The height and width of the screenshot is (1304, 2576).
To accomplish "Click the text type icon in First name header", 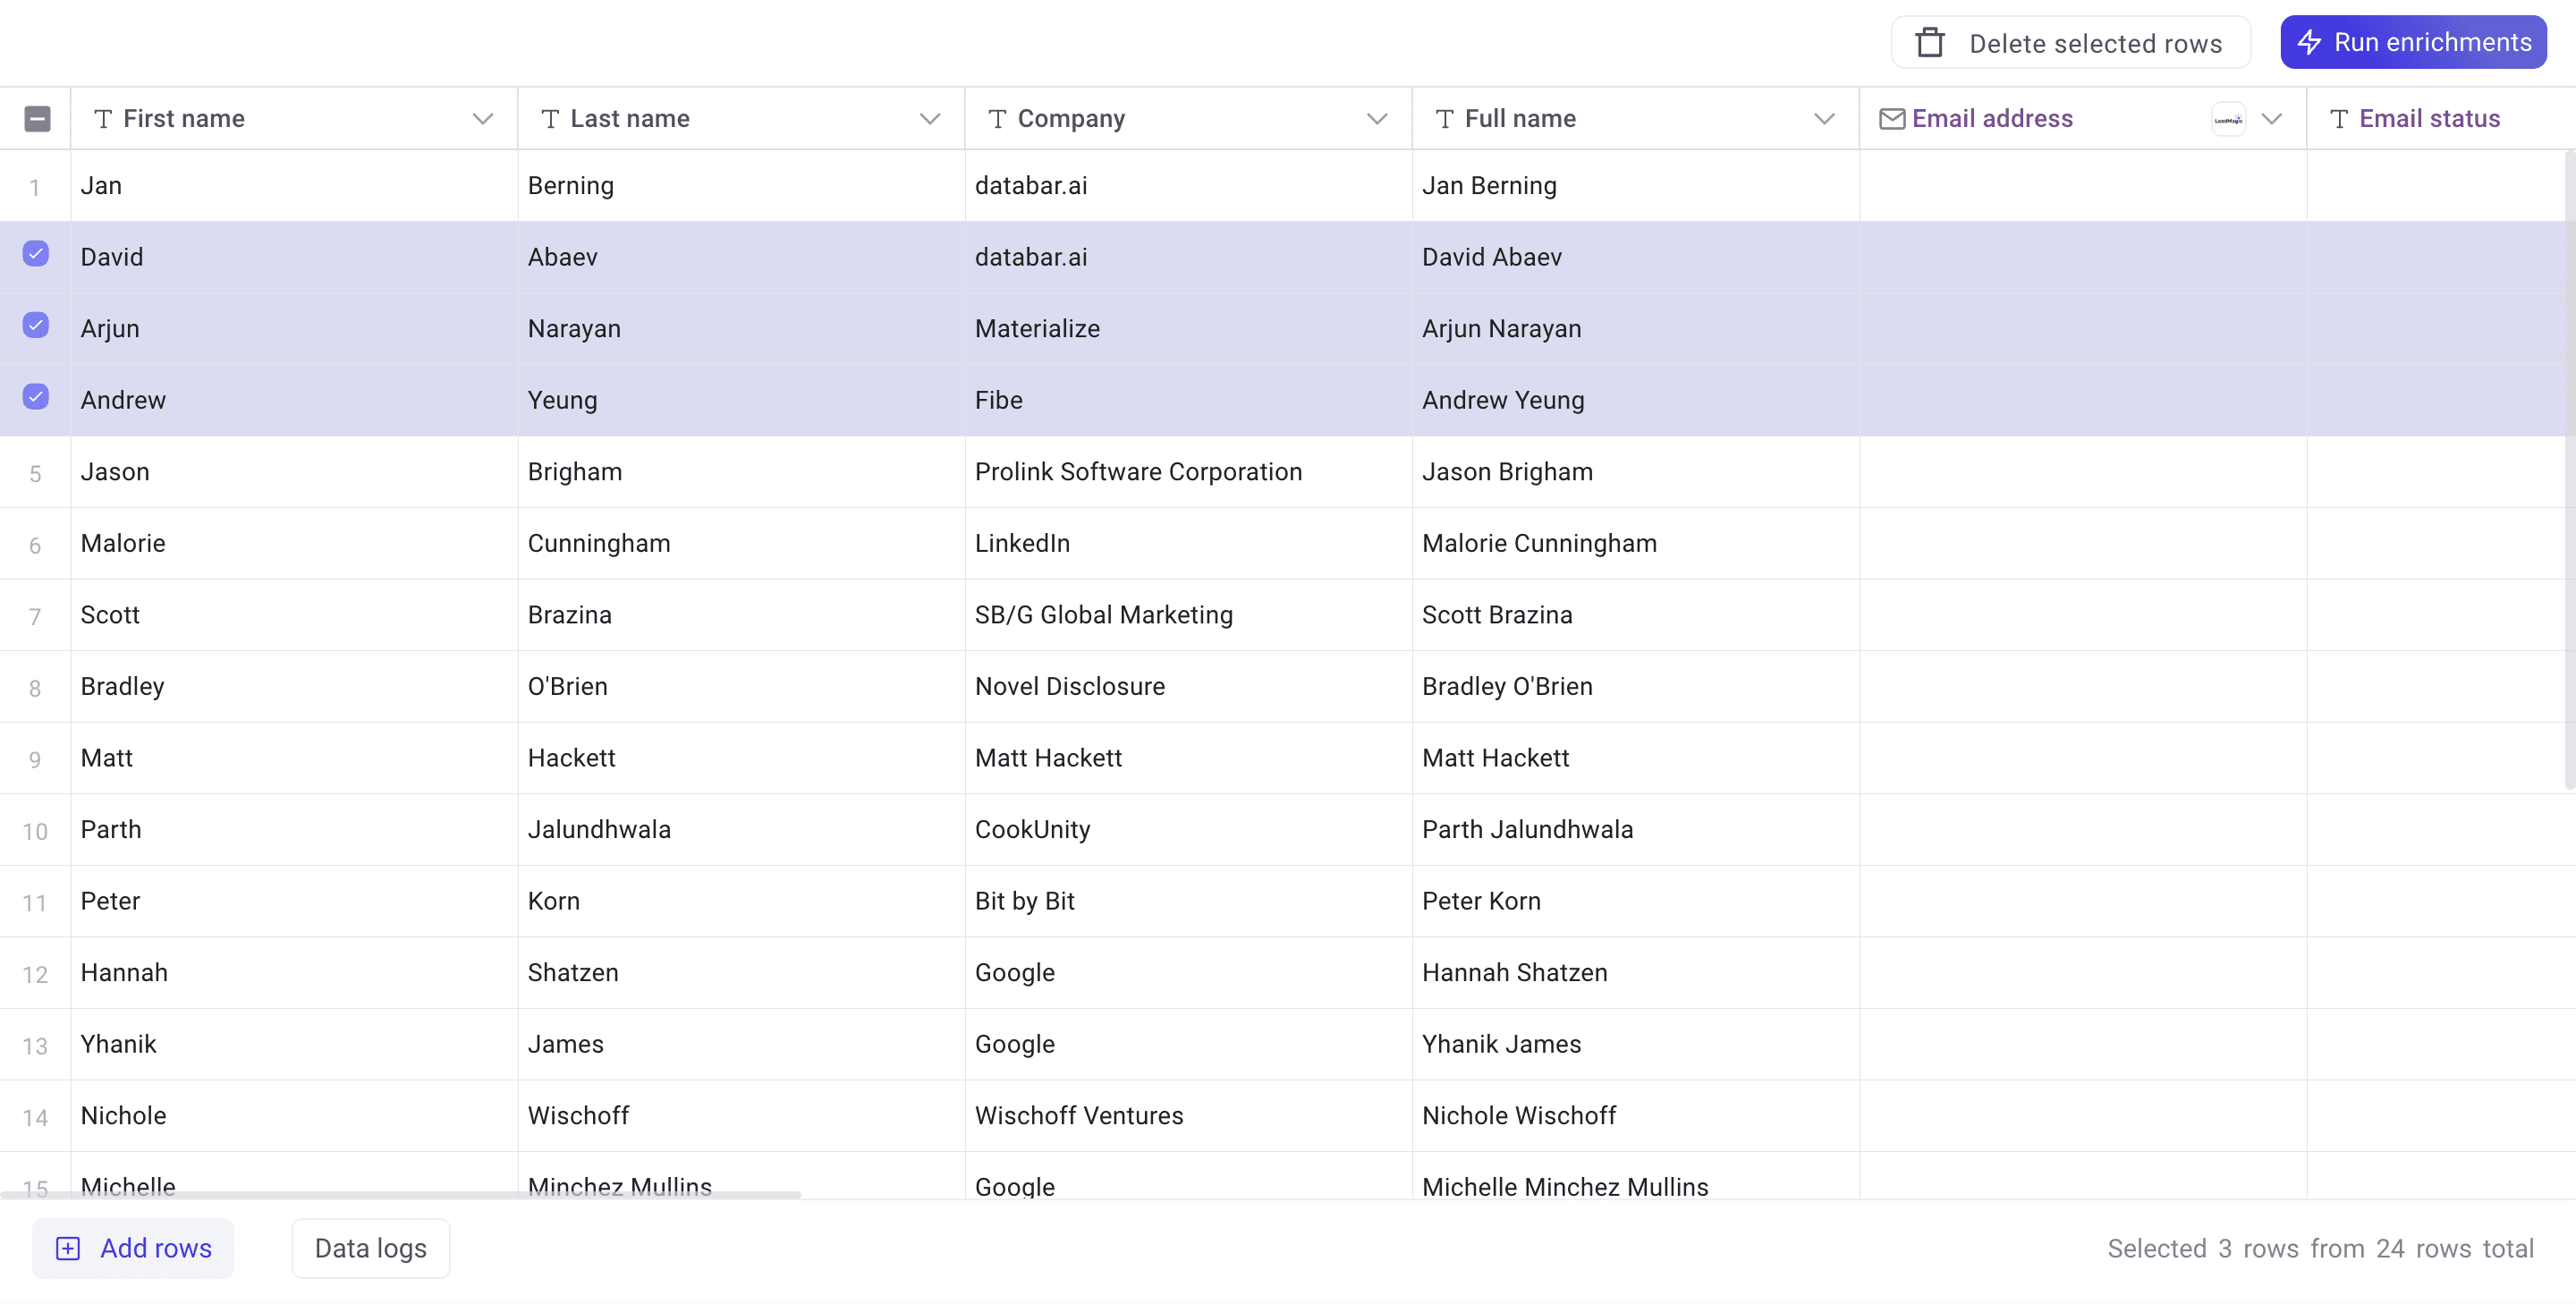I will 104,118.
